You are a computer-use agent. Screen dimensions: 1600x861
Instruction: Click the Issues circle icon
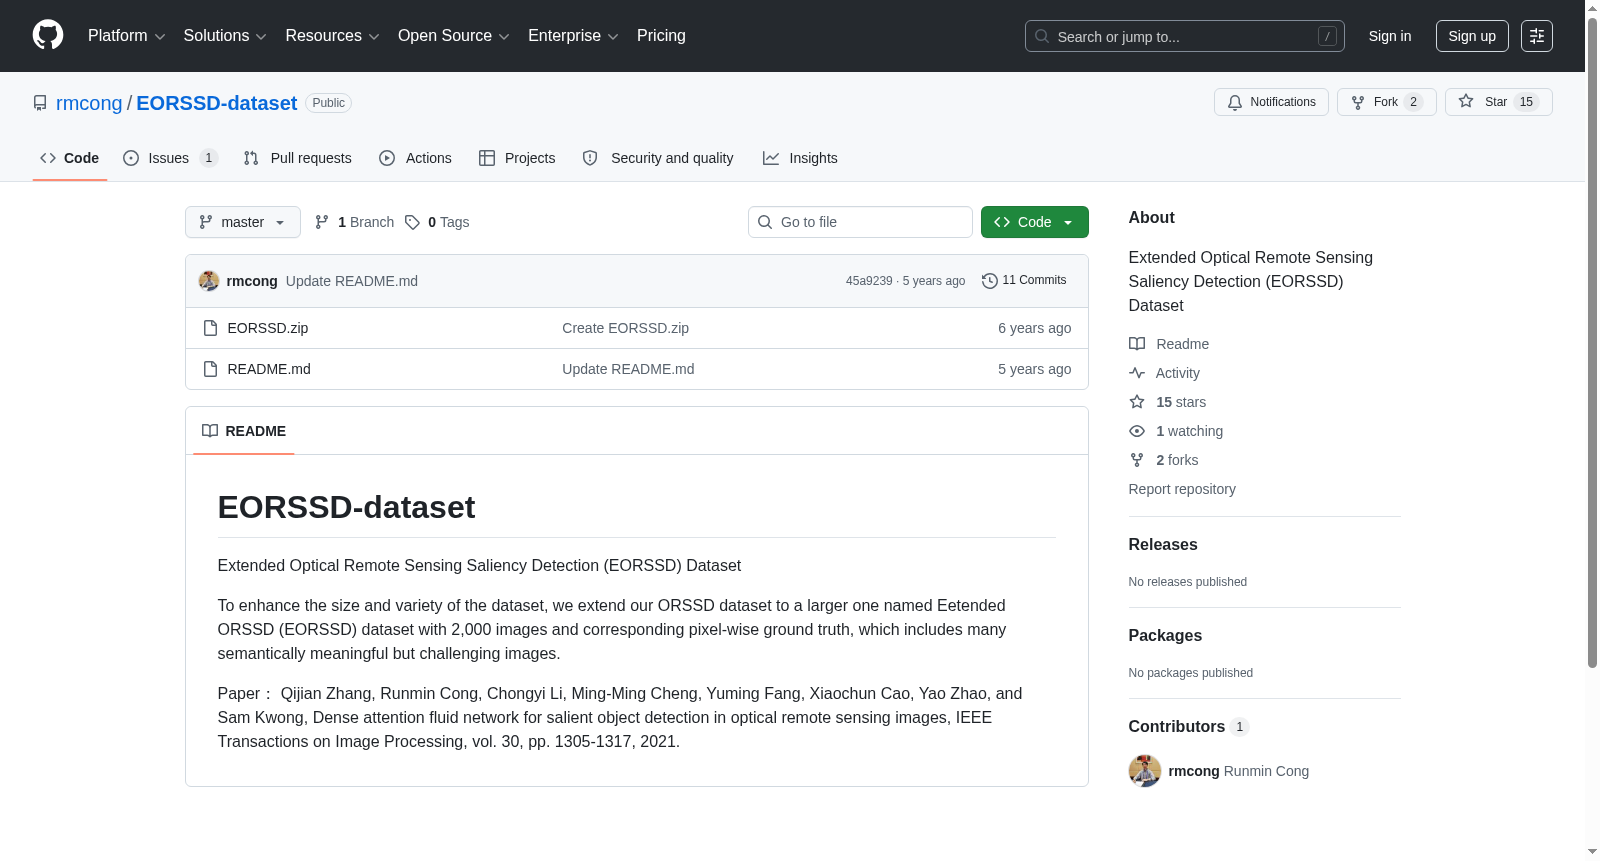point(131,158)
